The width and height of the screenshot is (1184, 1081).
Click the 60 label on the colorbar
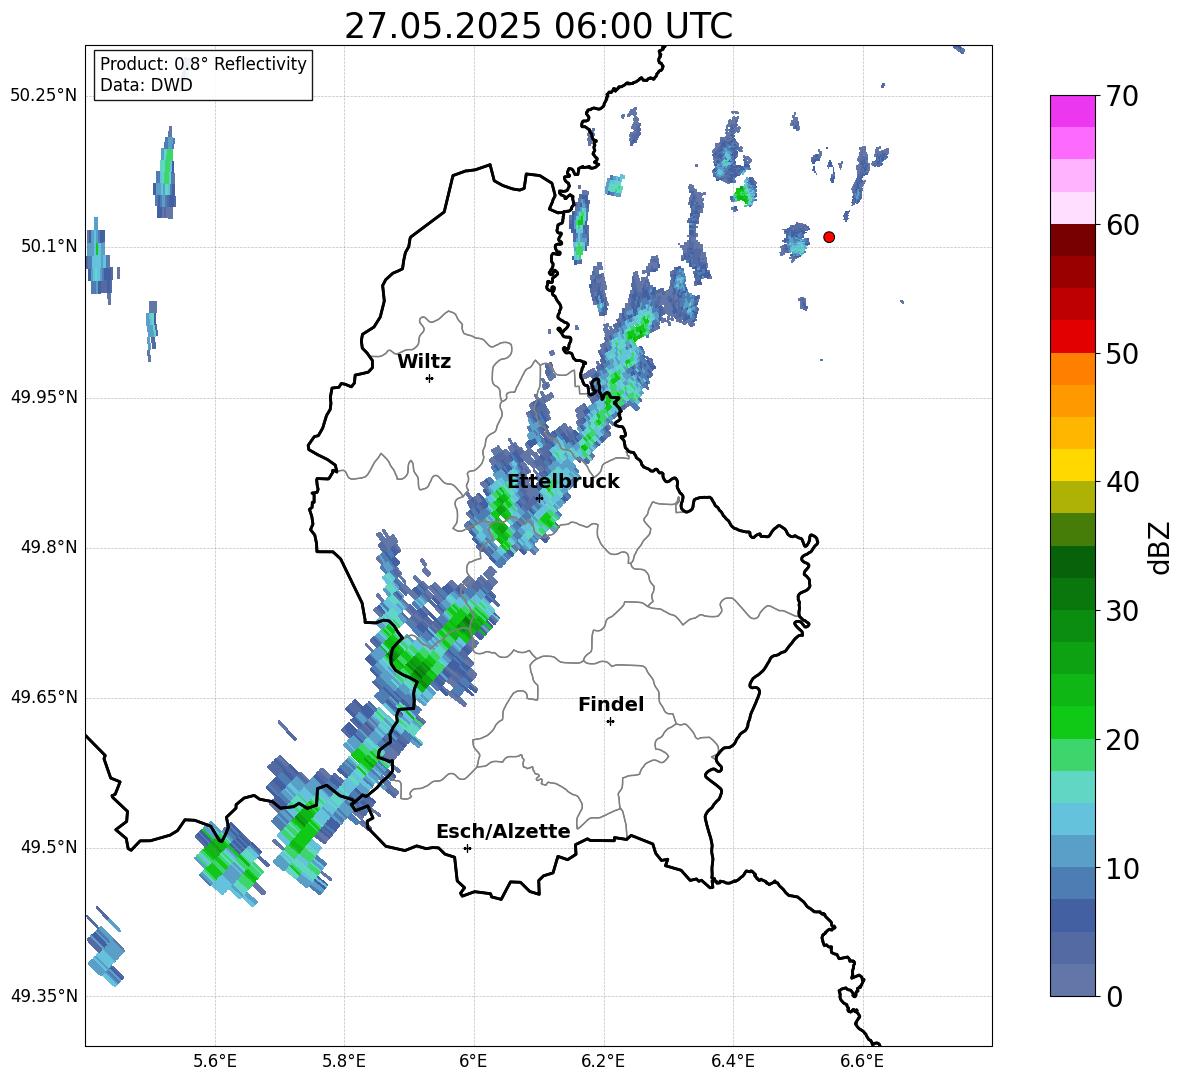pyautogui.click(x=1121, y=225)
